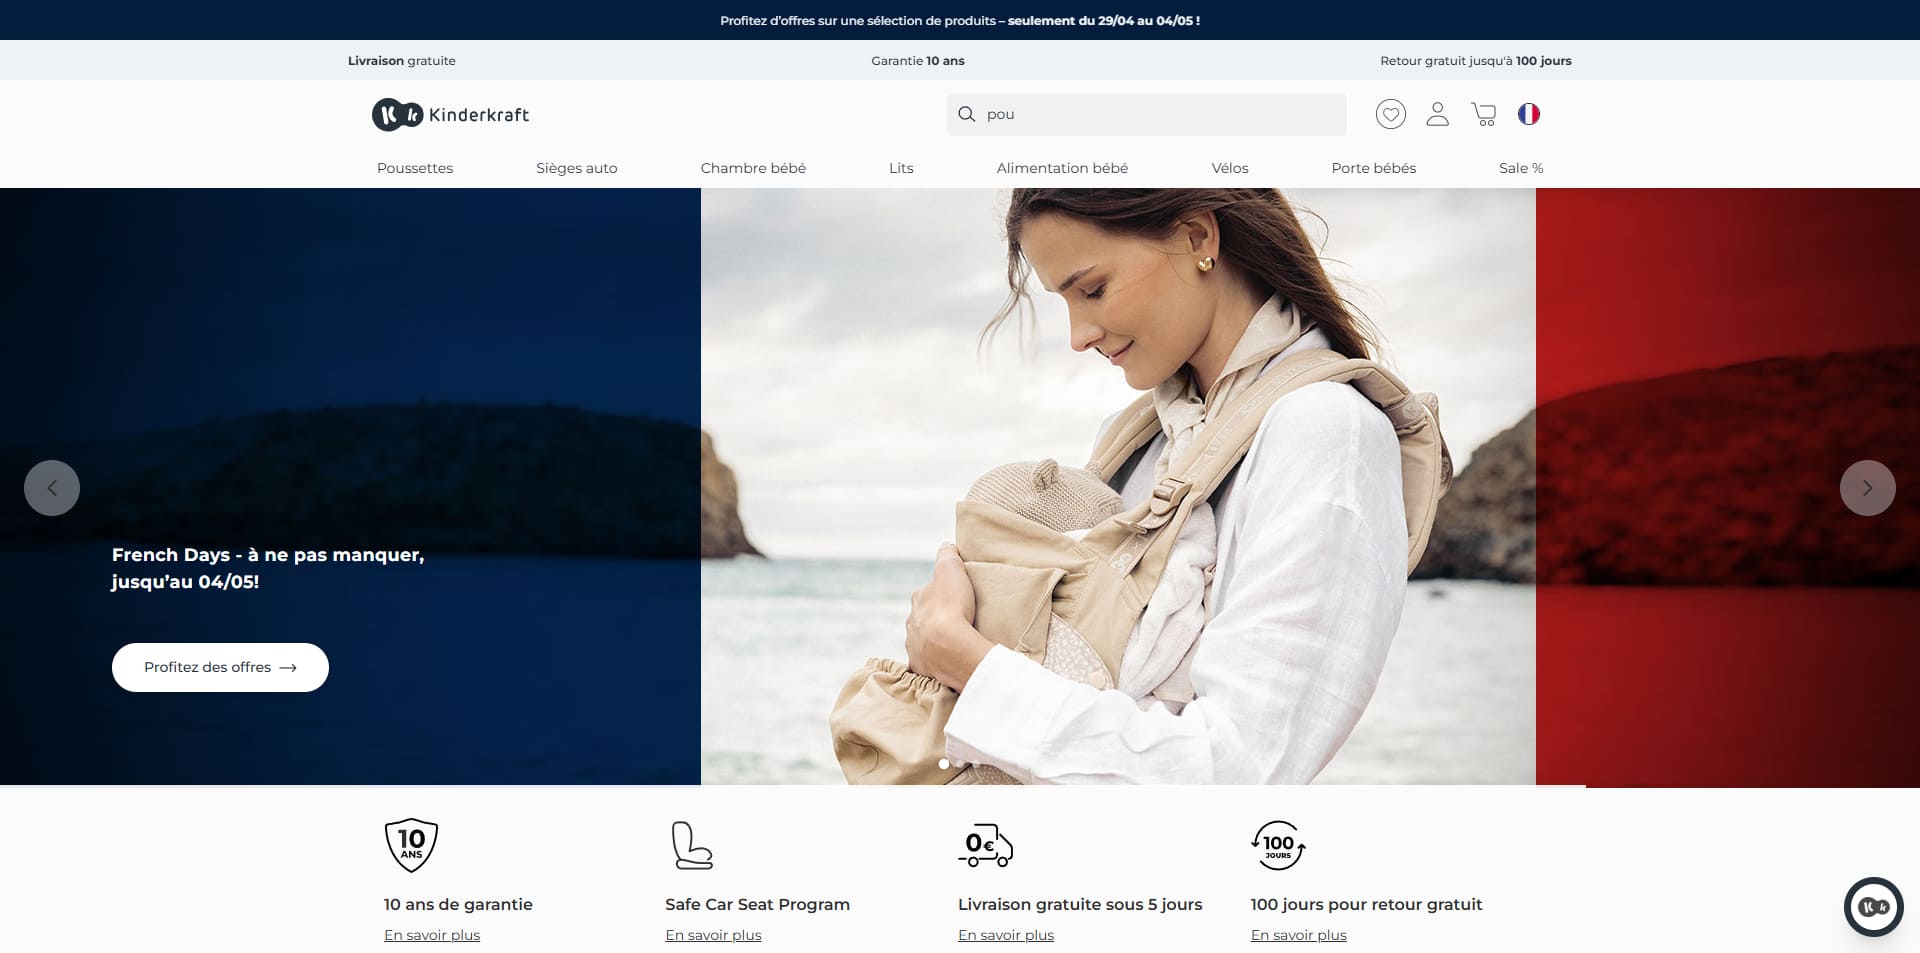This screenshot has width=1920, height=953.
Task: Open the user account icon
Action: [x=1437, y=114]
